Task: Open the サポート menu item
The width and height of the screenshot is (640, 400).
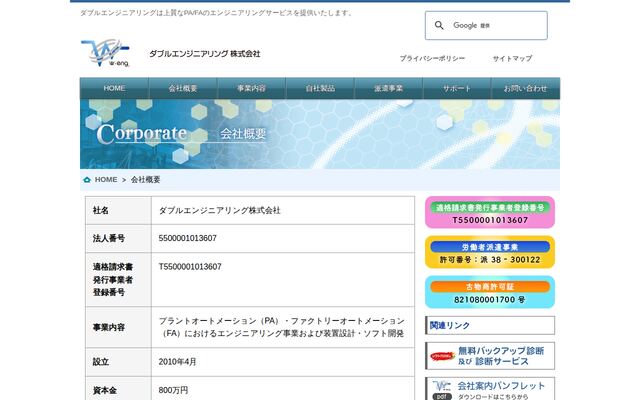Action: [457, 88]
